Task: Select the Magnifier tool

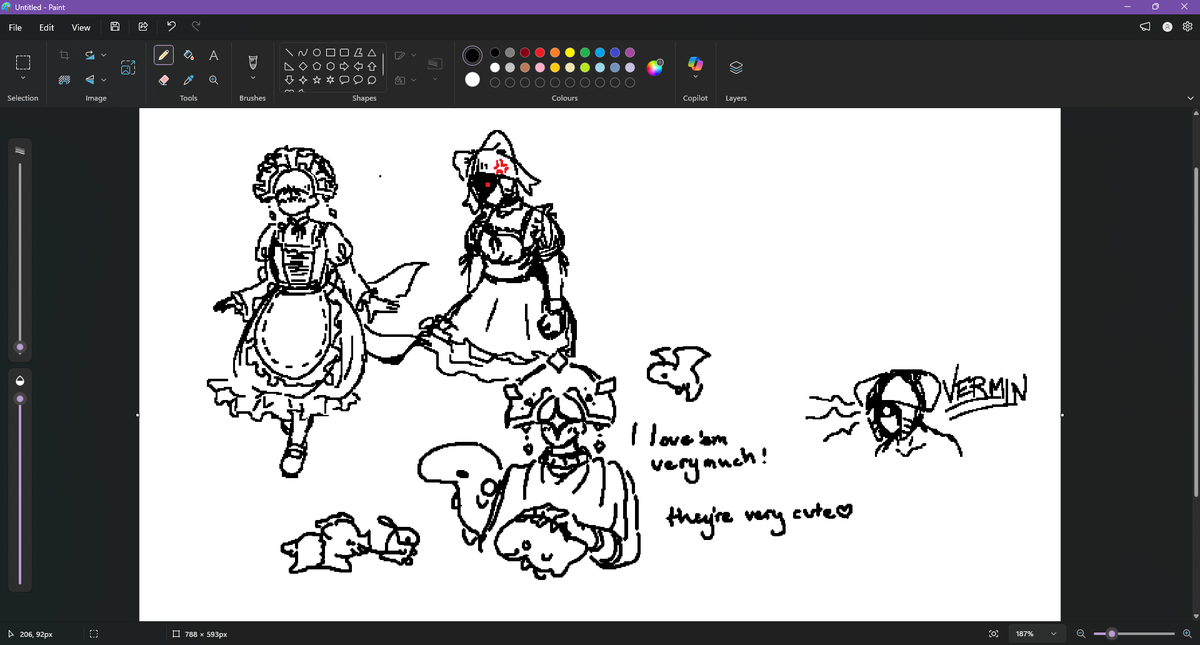Action: point(214,80)
